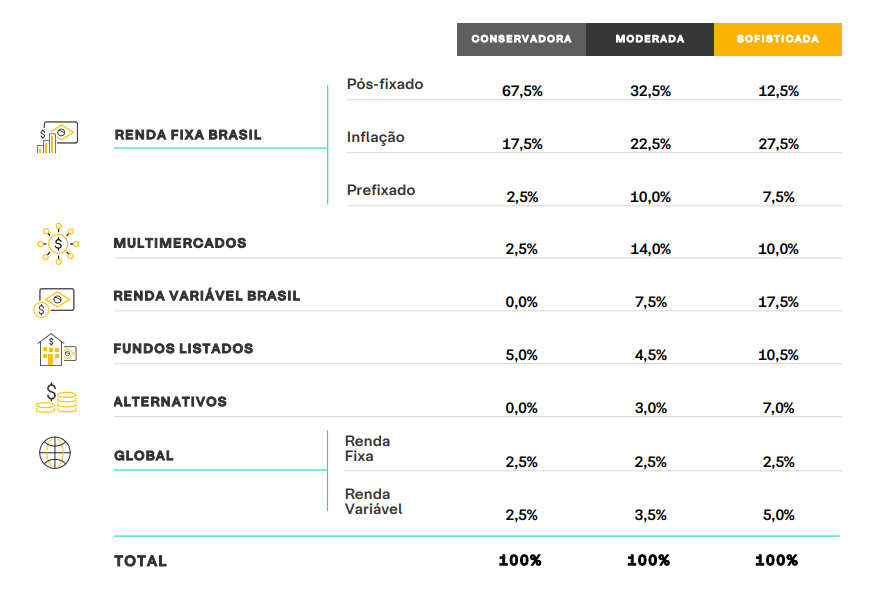Click the Renda Fixa Brasil label
This screenshot has height=609, width=881.
188,135
